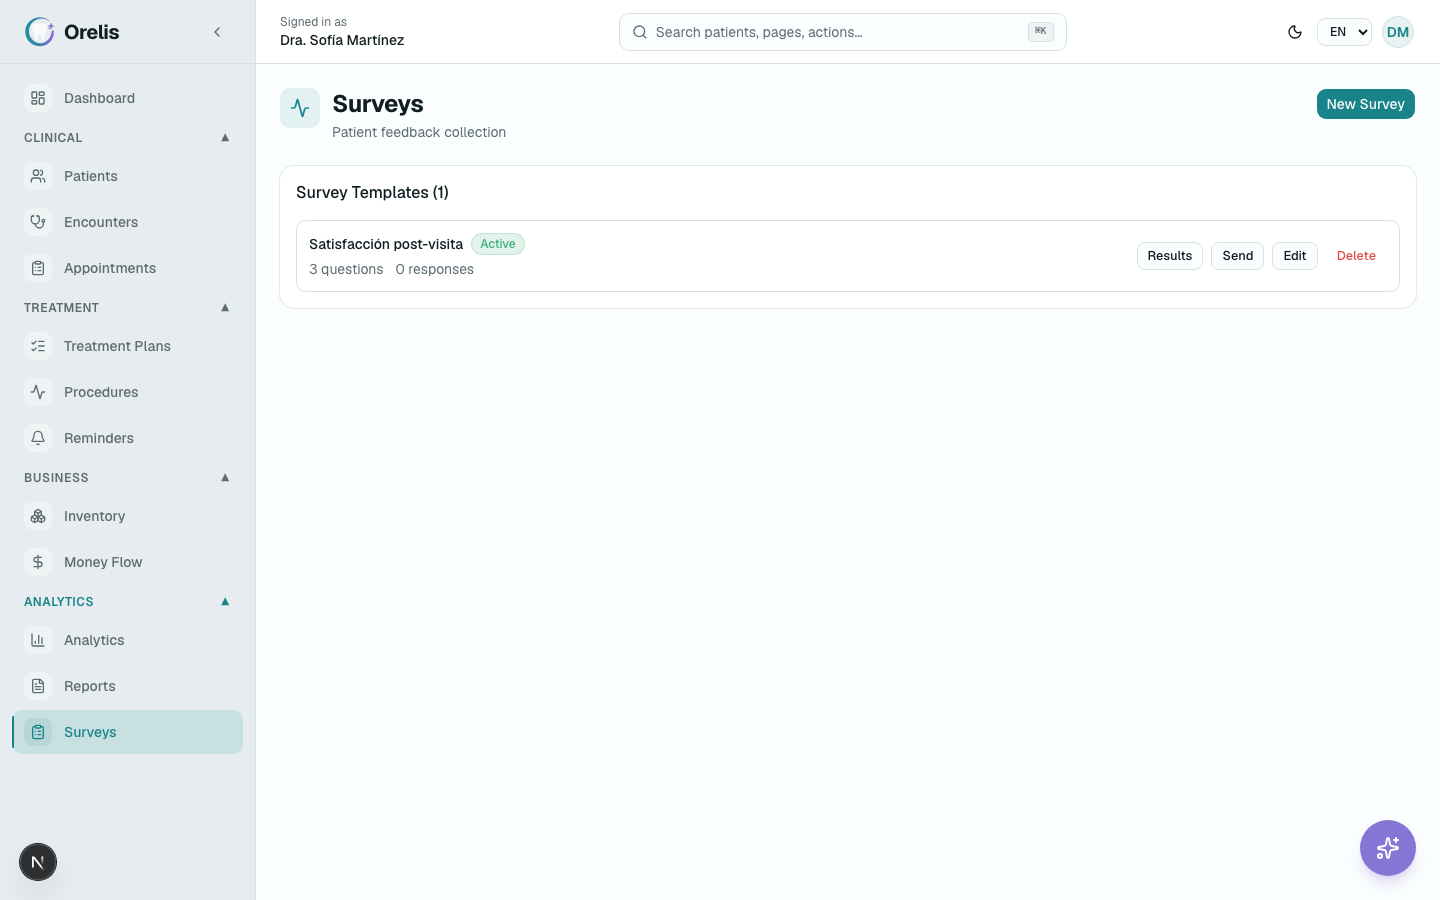Click the Encounters stethoscope icon
Viewport: 1440px width, 900px height.
point(38,222)
